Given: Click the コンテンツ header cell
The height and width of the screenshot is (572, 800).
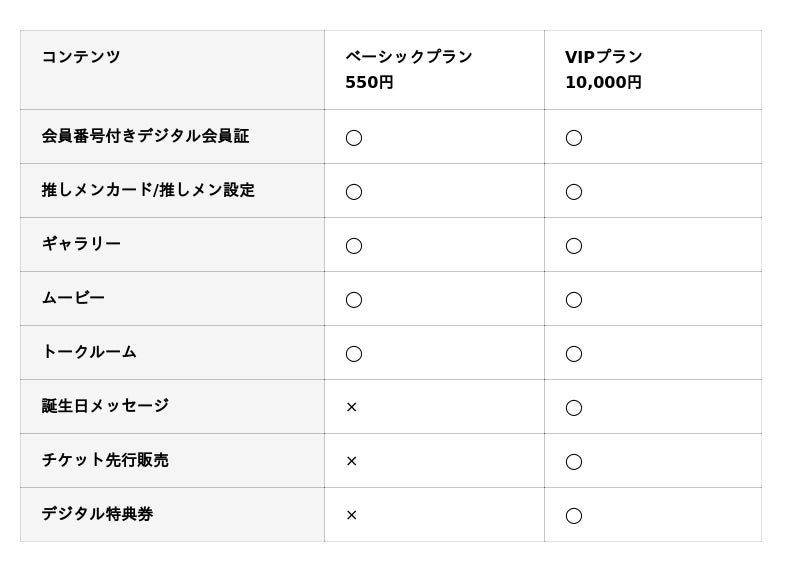Looking at the screenshot, I should [x=81, y=57].
